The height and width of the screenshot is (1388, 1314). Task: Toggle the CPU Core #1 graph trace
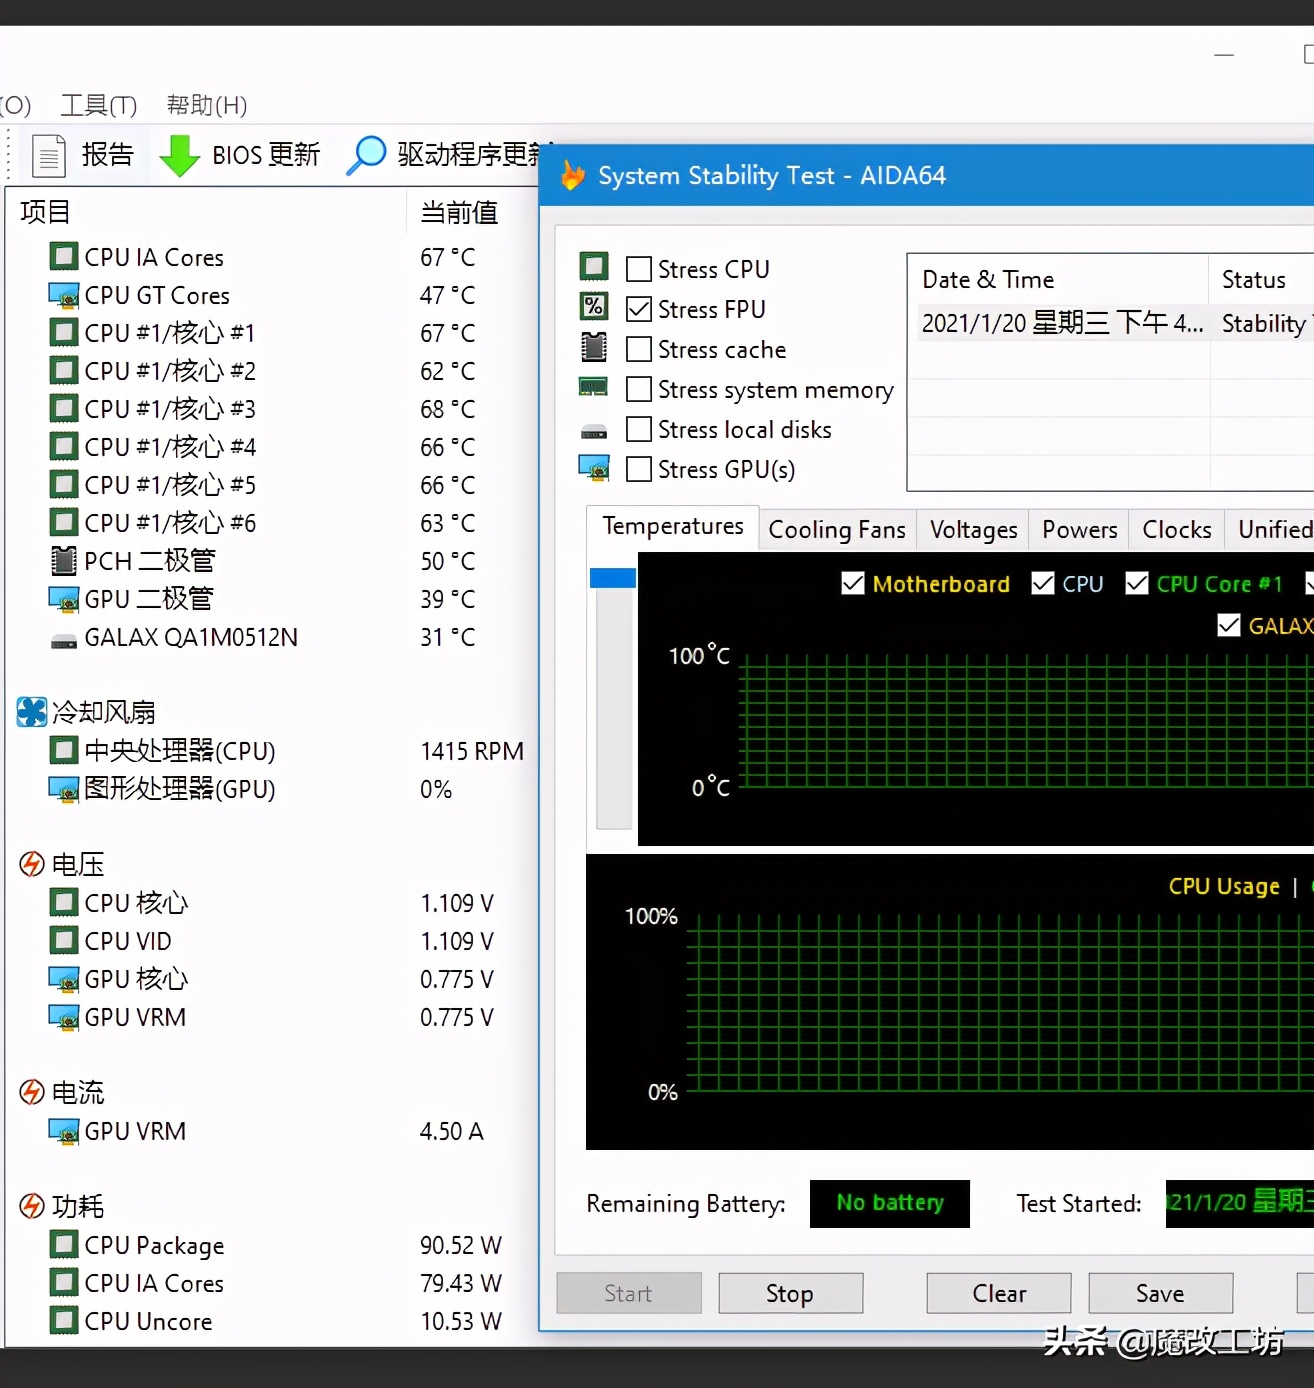point(1137,583)
